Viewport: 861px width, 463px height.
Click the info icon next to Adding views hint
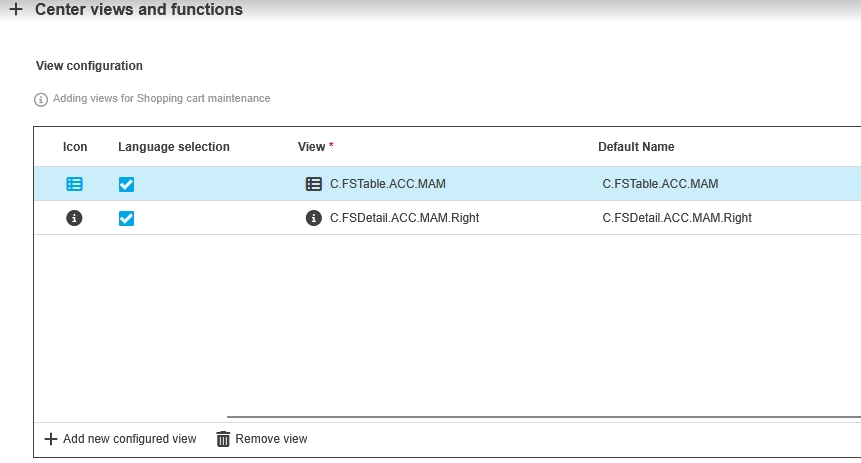click(41, 99)
